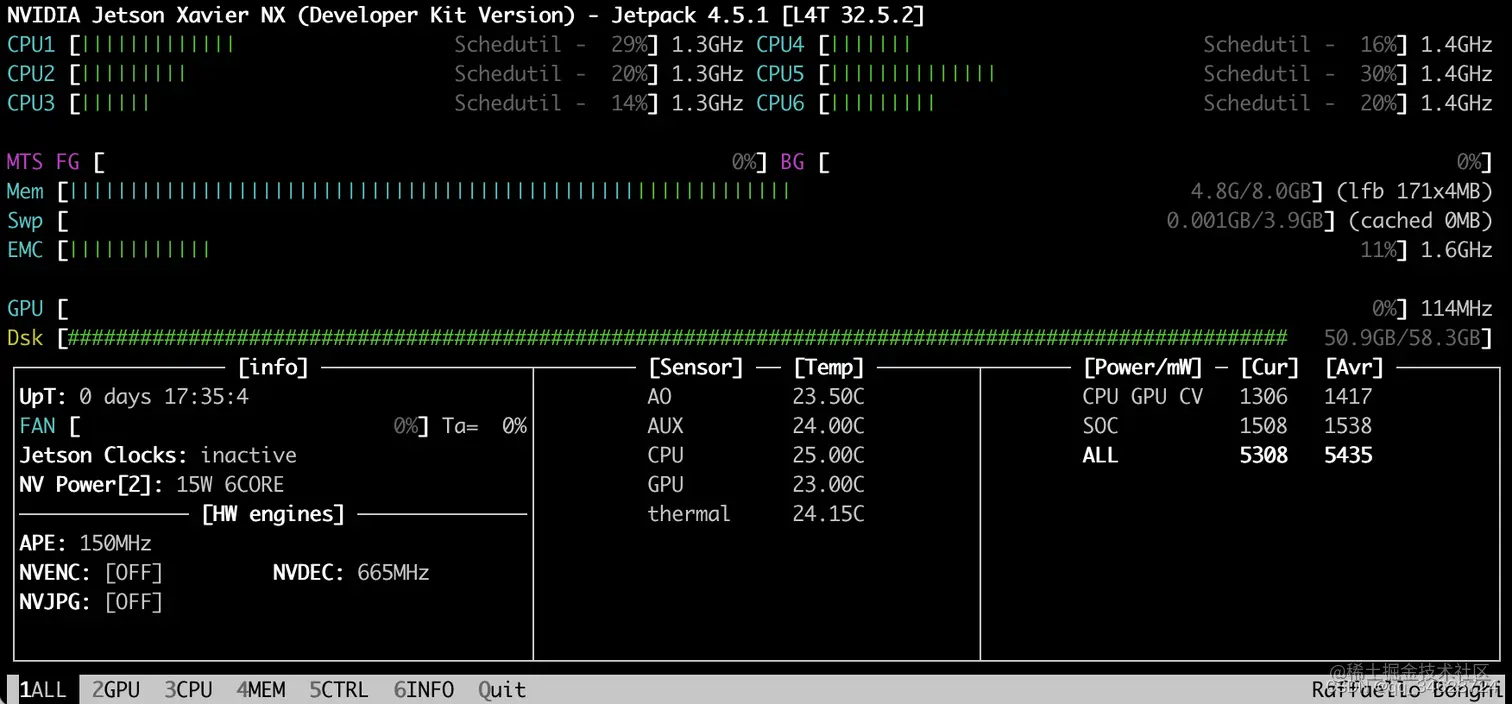Open the 6INFO tab
Image resolution: width=1512 pixels, height=704 pixels.
(424, 690)
